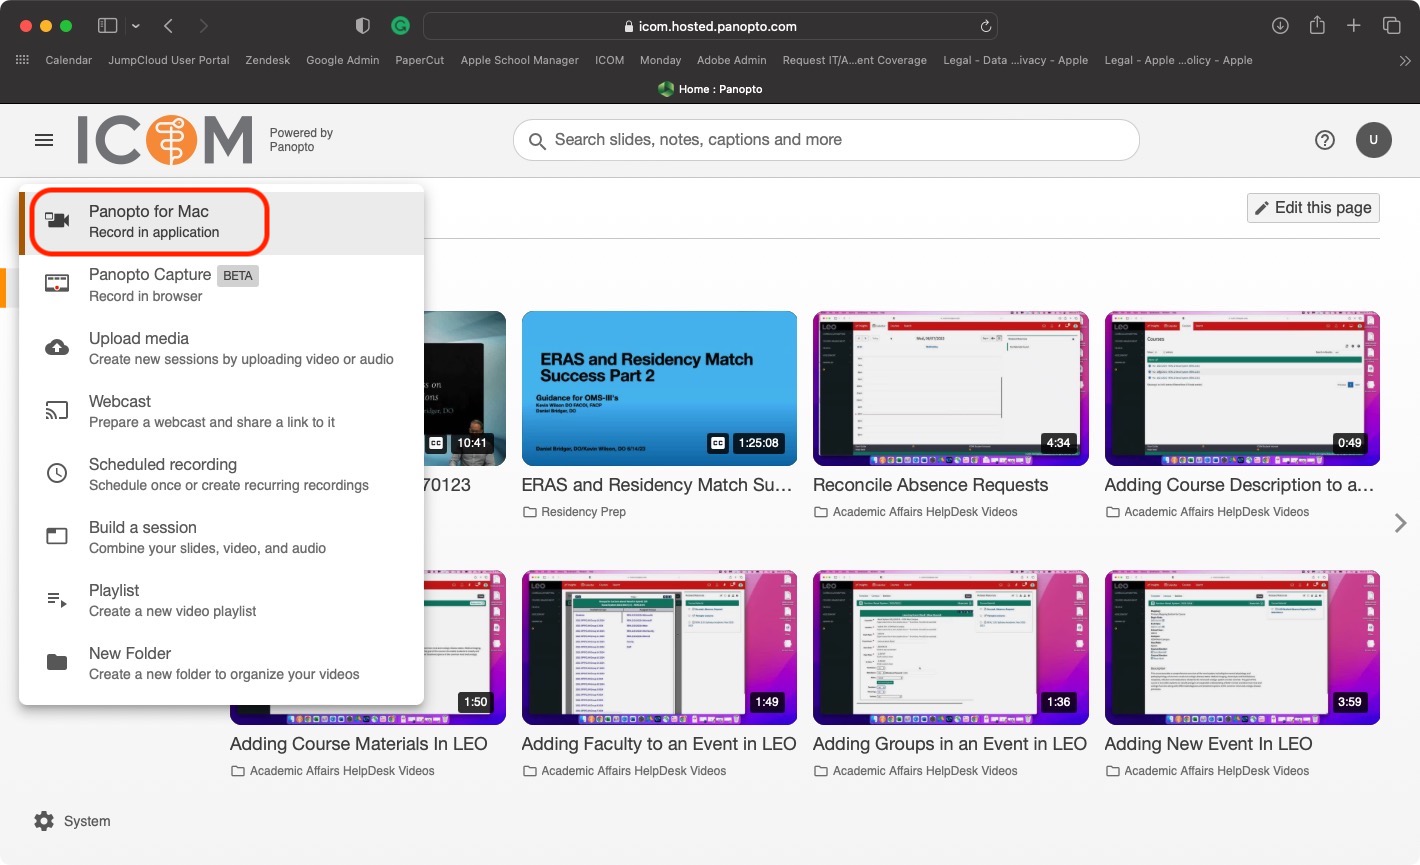The height and width of the screenshot is (865, 1420).
Task: Click the ICOM logo
Action: pyautogui.click(x=165, y=140)
